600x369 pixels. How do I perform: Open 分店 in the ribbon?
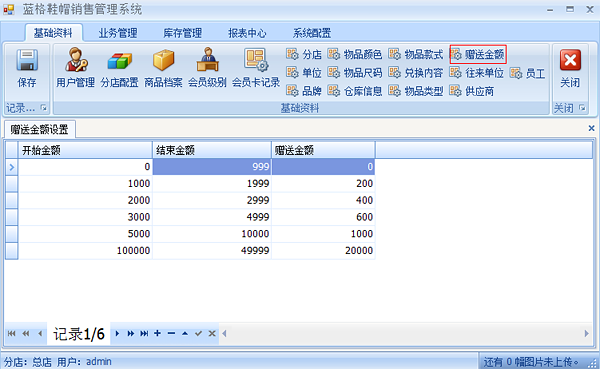pos(304,54)
